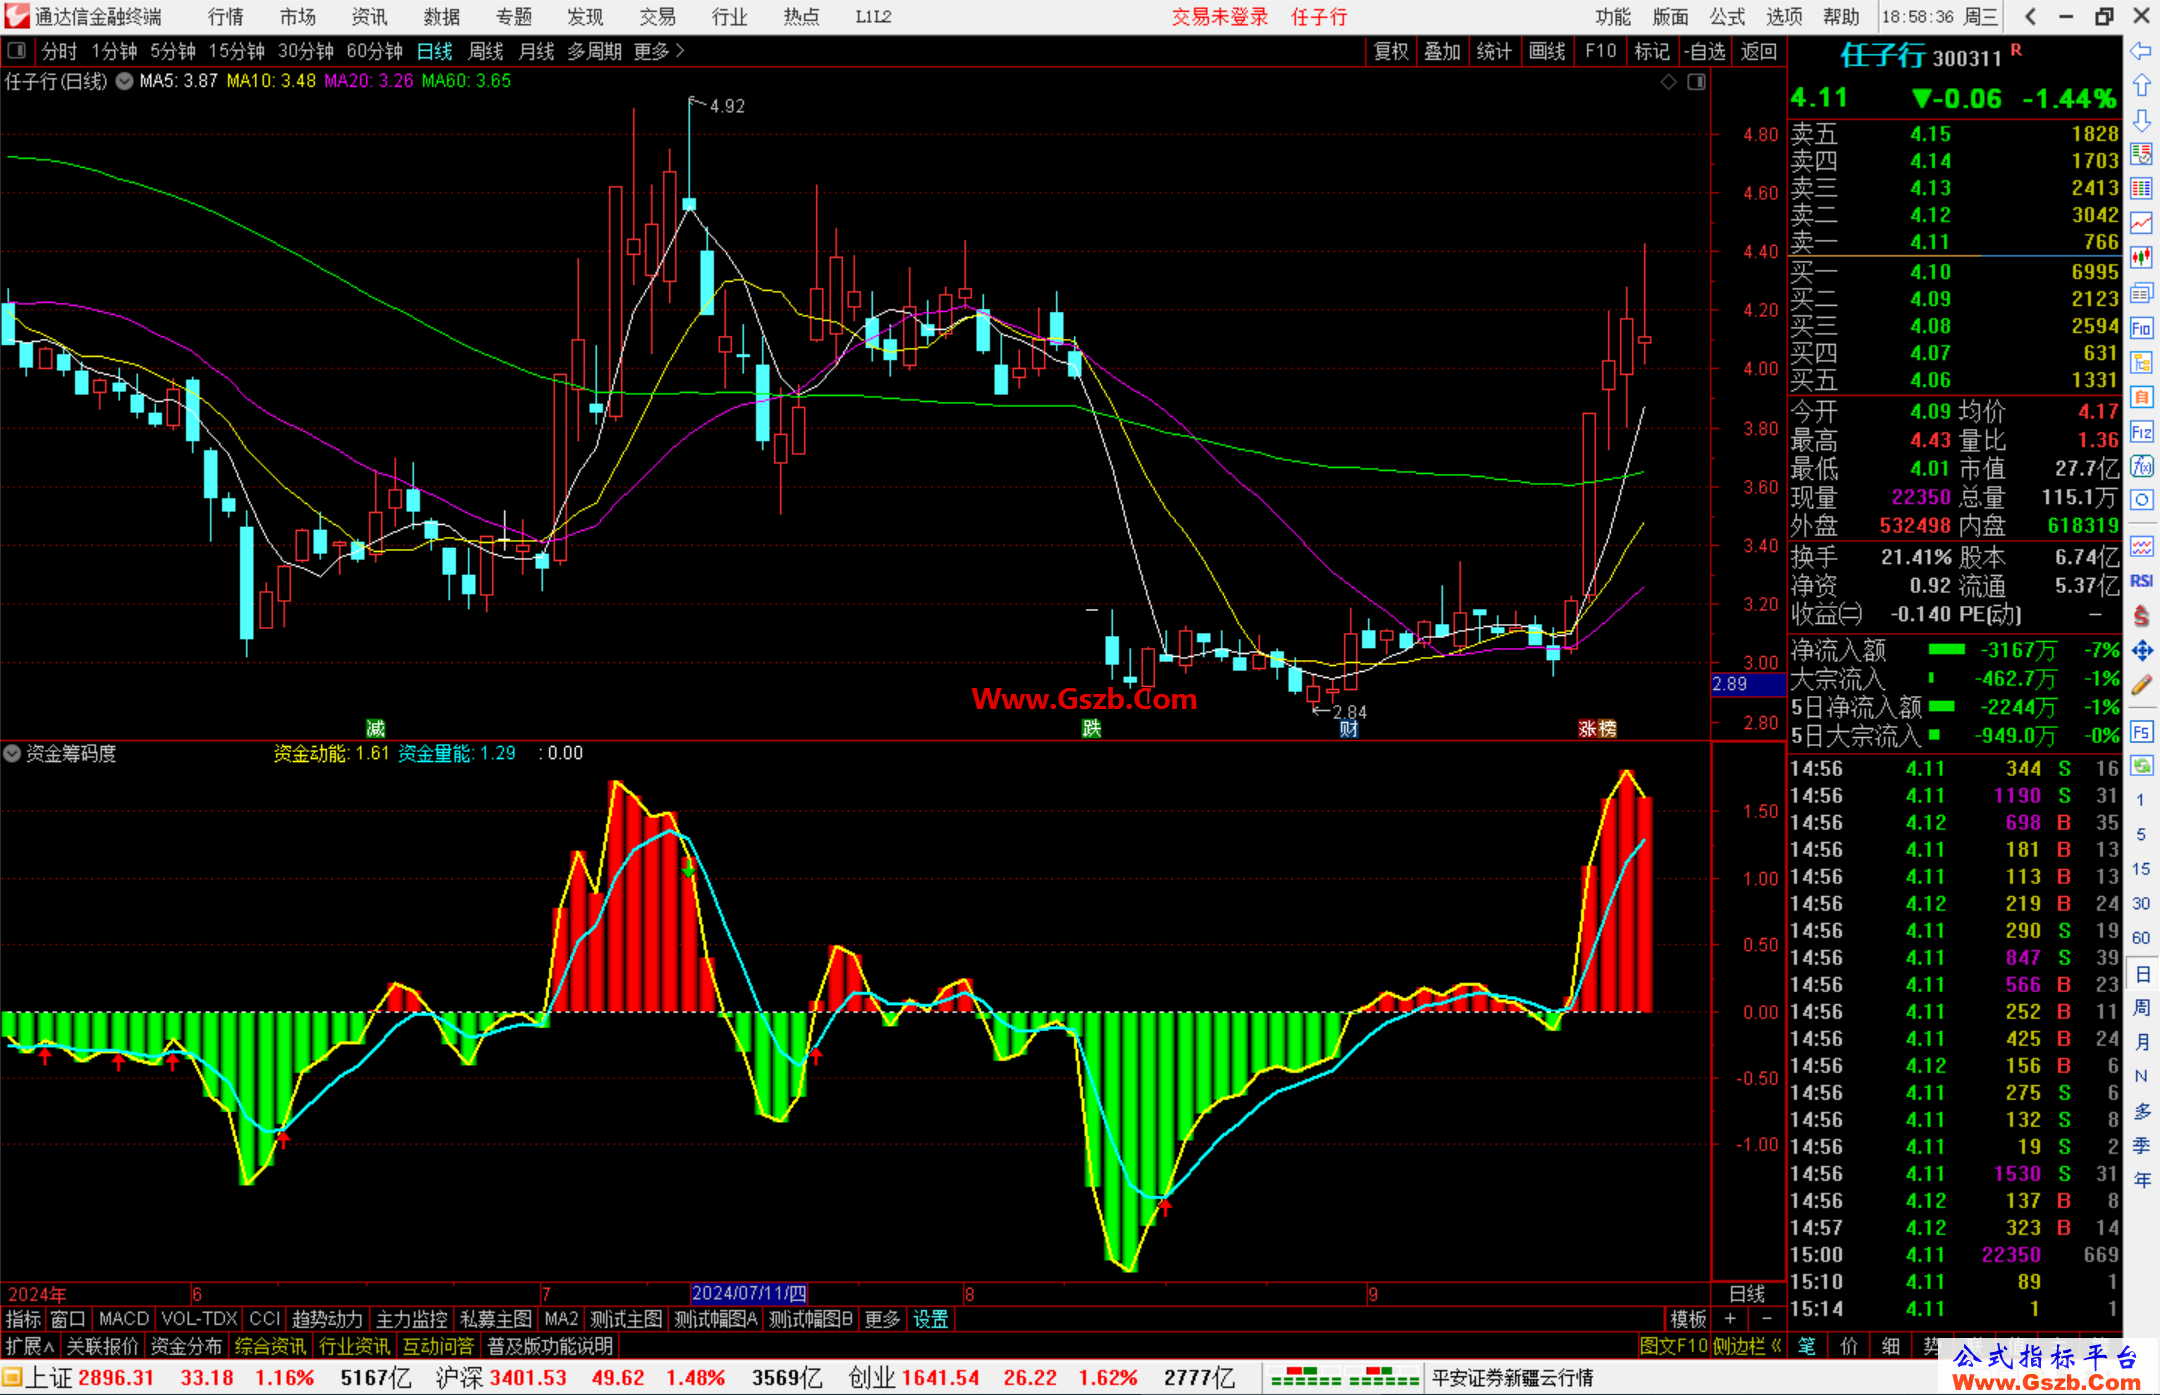Open the F10 info sidebar icon
The width and height of the screenshot is (2160, 1395).
click(2141, 328)
